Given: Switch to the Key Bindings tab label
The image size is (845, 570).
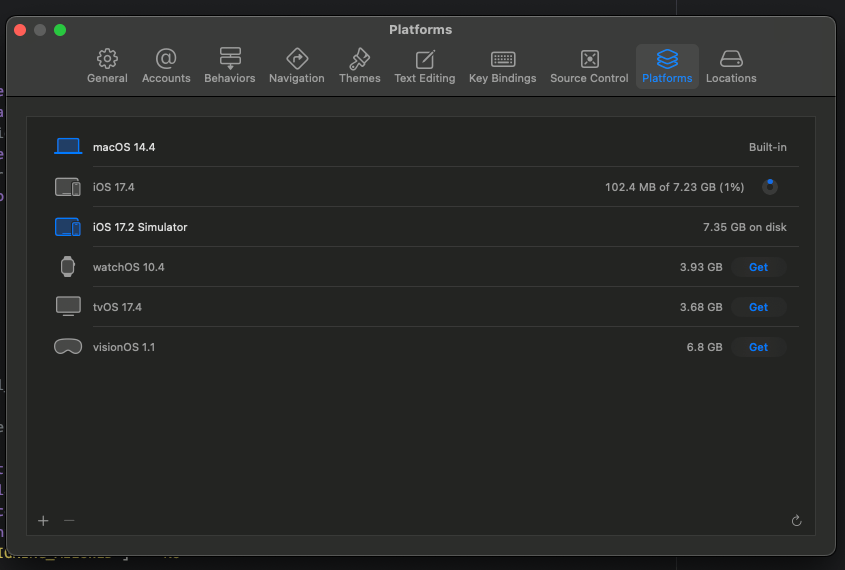Looking at the screenshot, I should [x=503, y=78].
